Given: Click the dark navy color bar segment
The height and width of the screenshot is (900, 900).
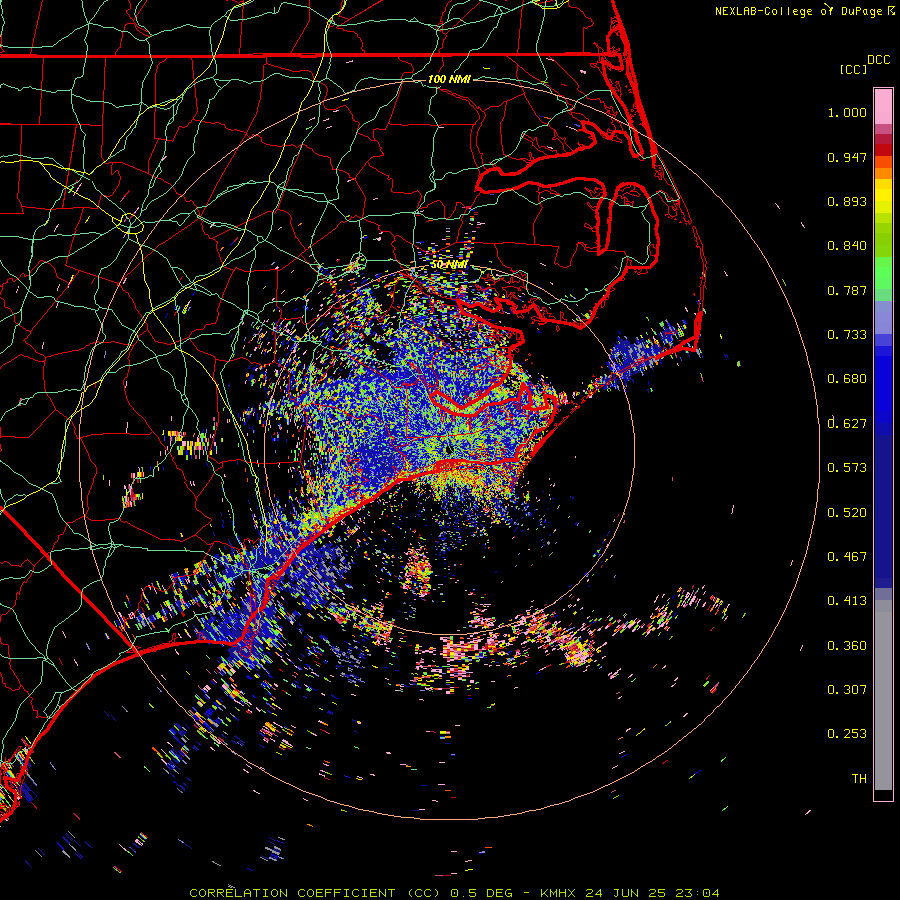Looking at the screenshot, I should pos(883,511).
